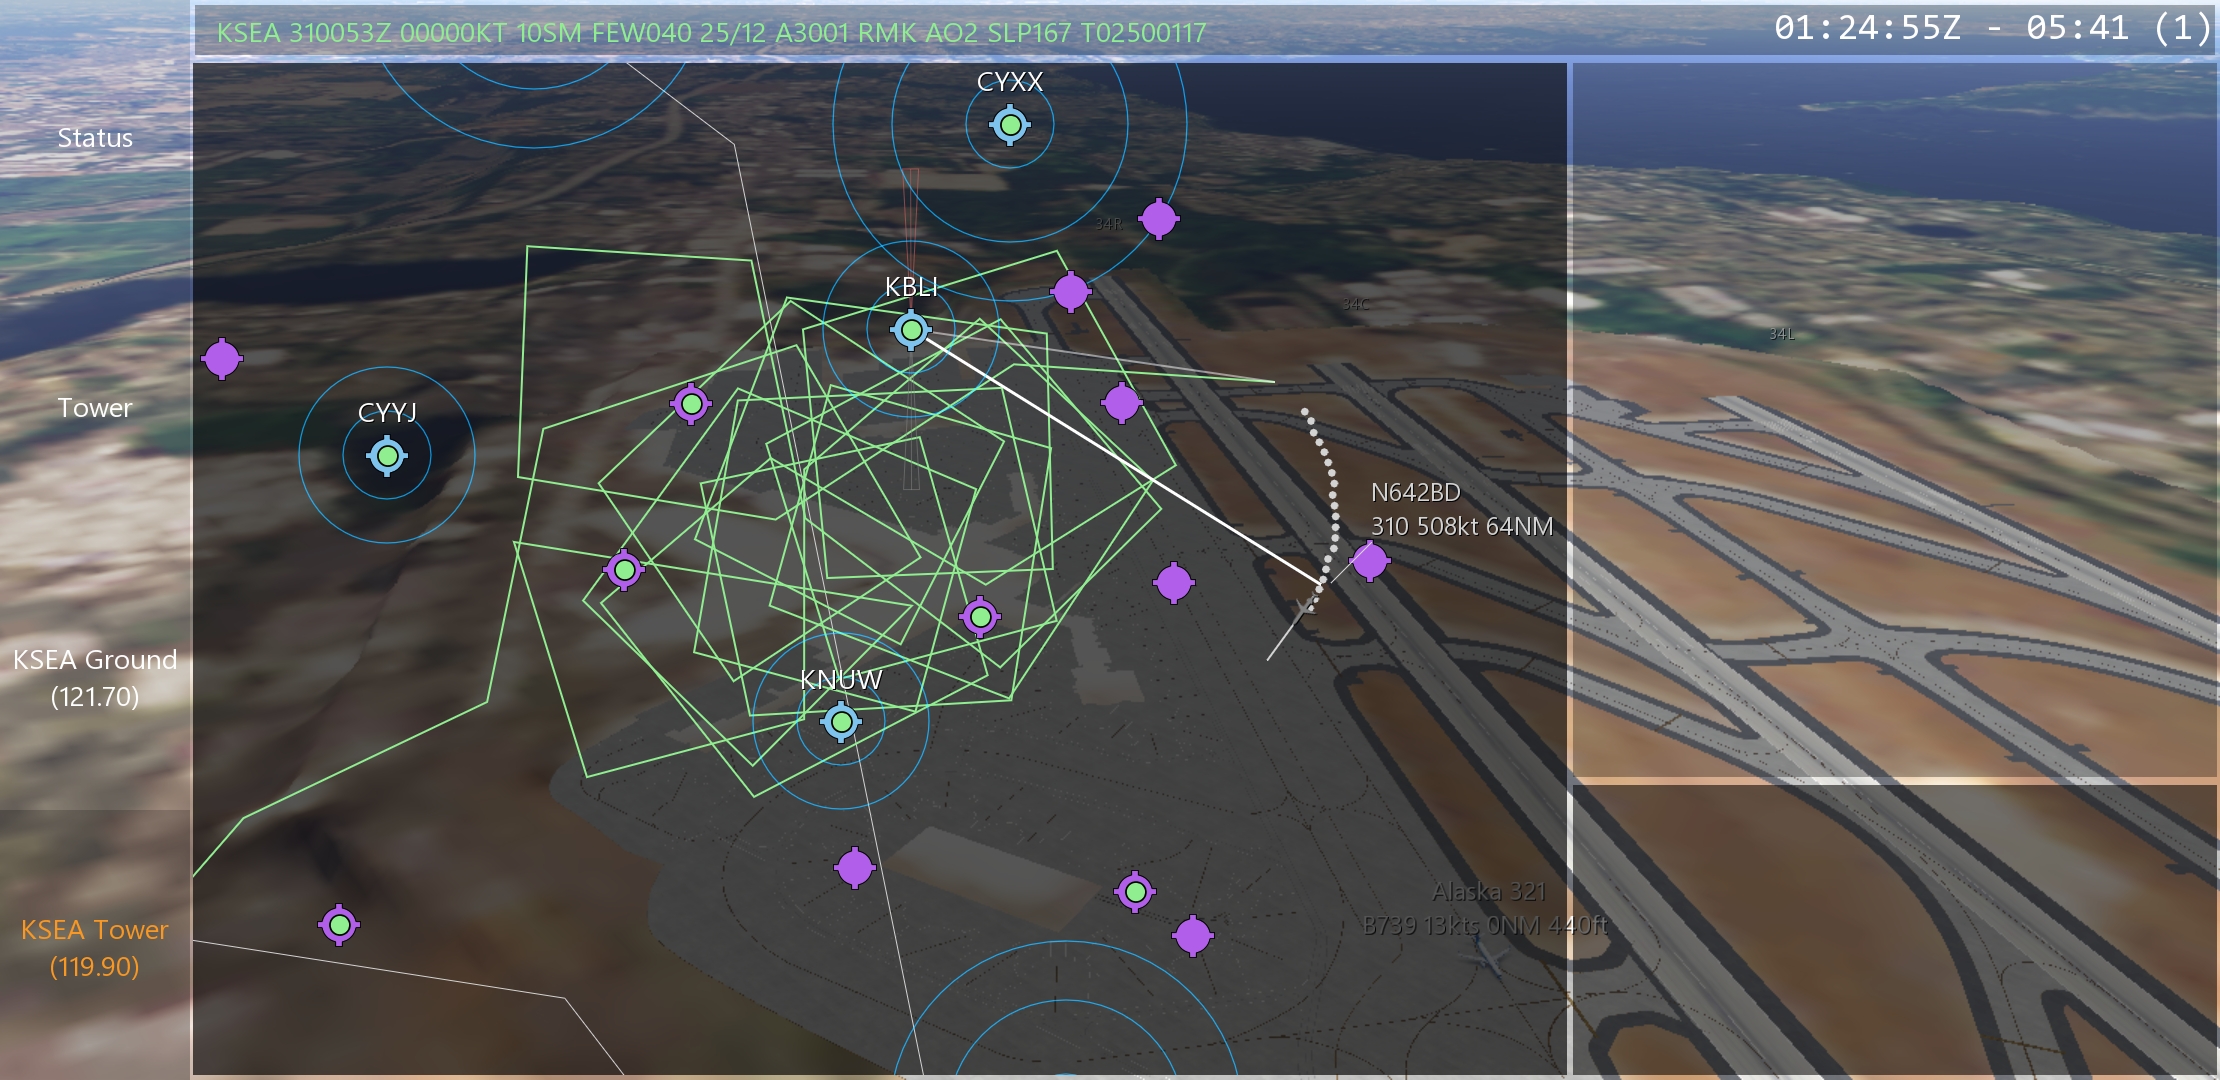Click the KSEA METAR text bar

point(711,33)
